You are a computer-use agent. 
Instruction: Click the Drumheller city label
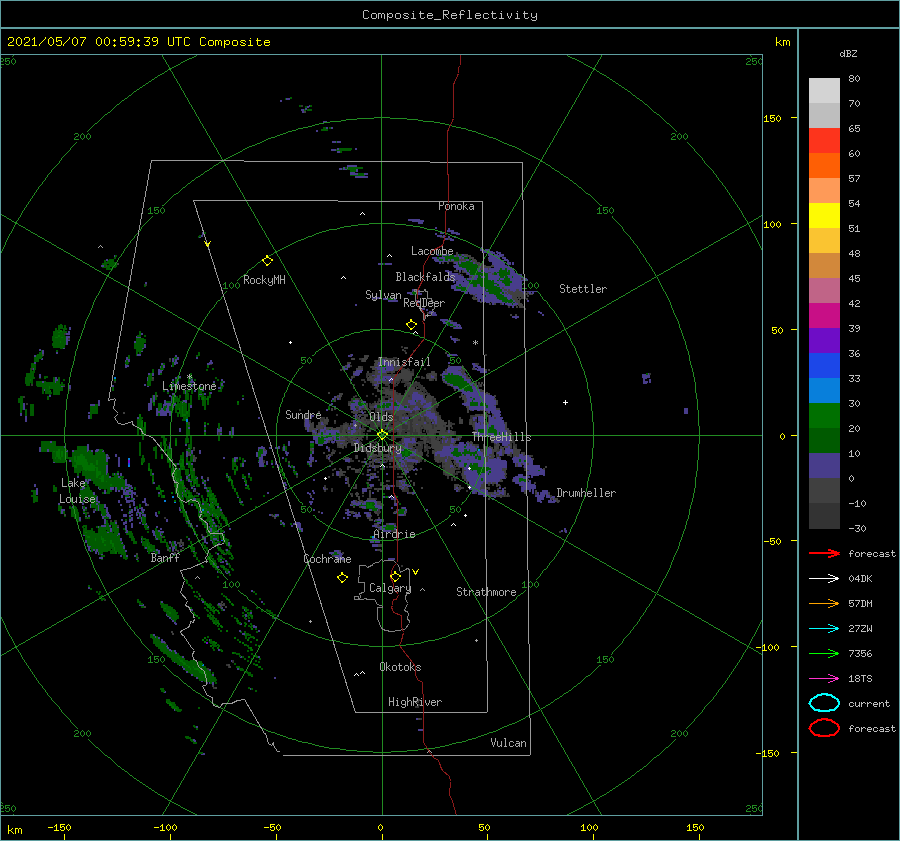pyautogui.click(x=586, y=493)
